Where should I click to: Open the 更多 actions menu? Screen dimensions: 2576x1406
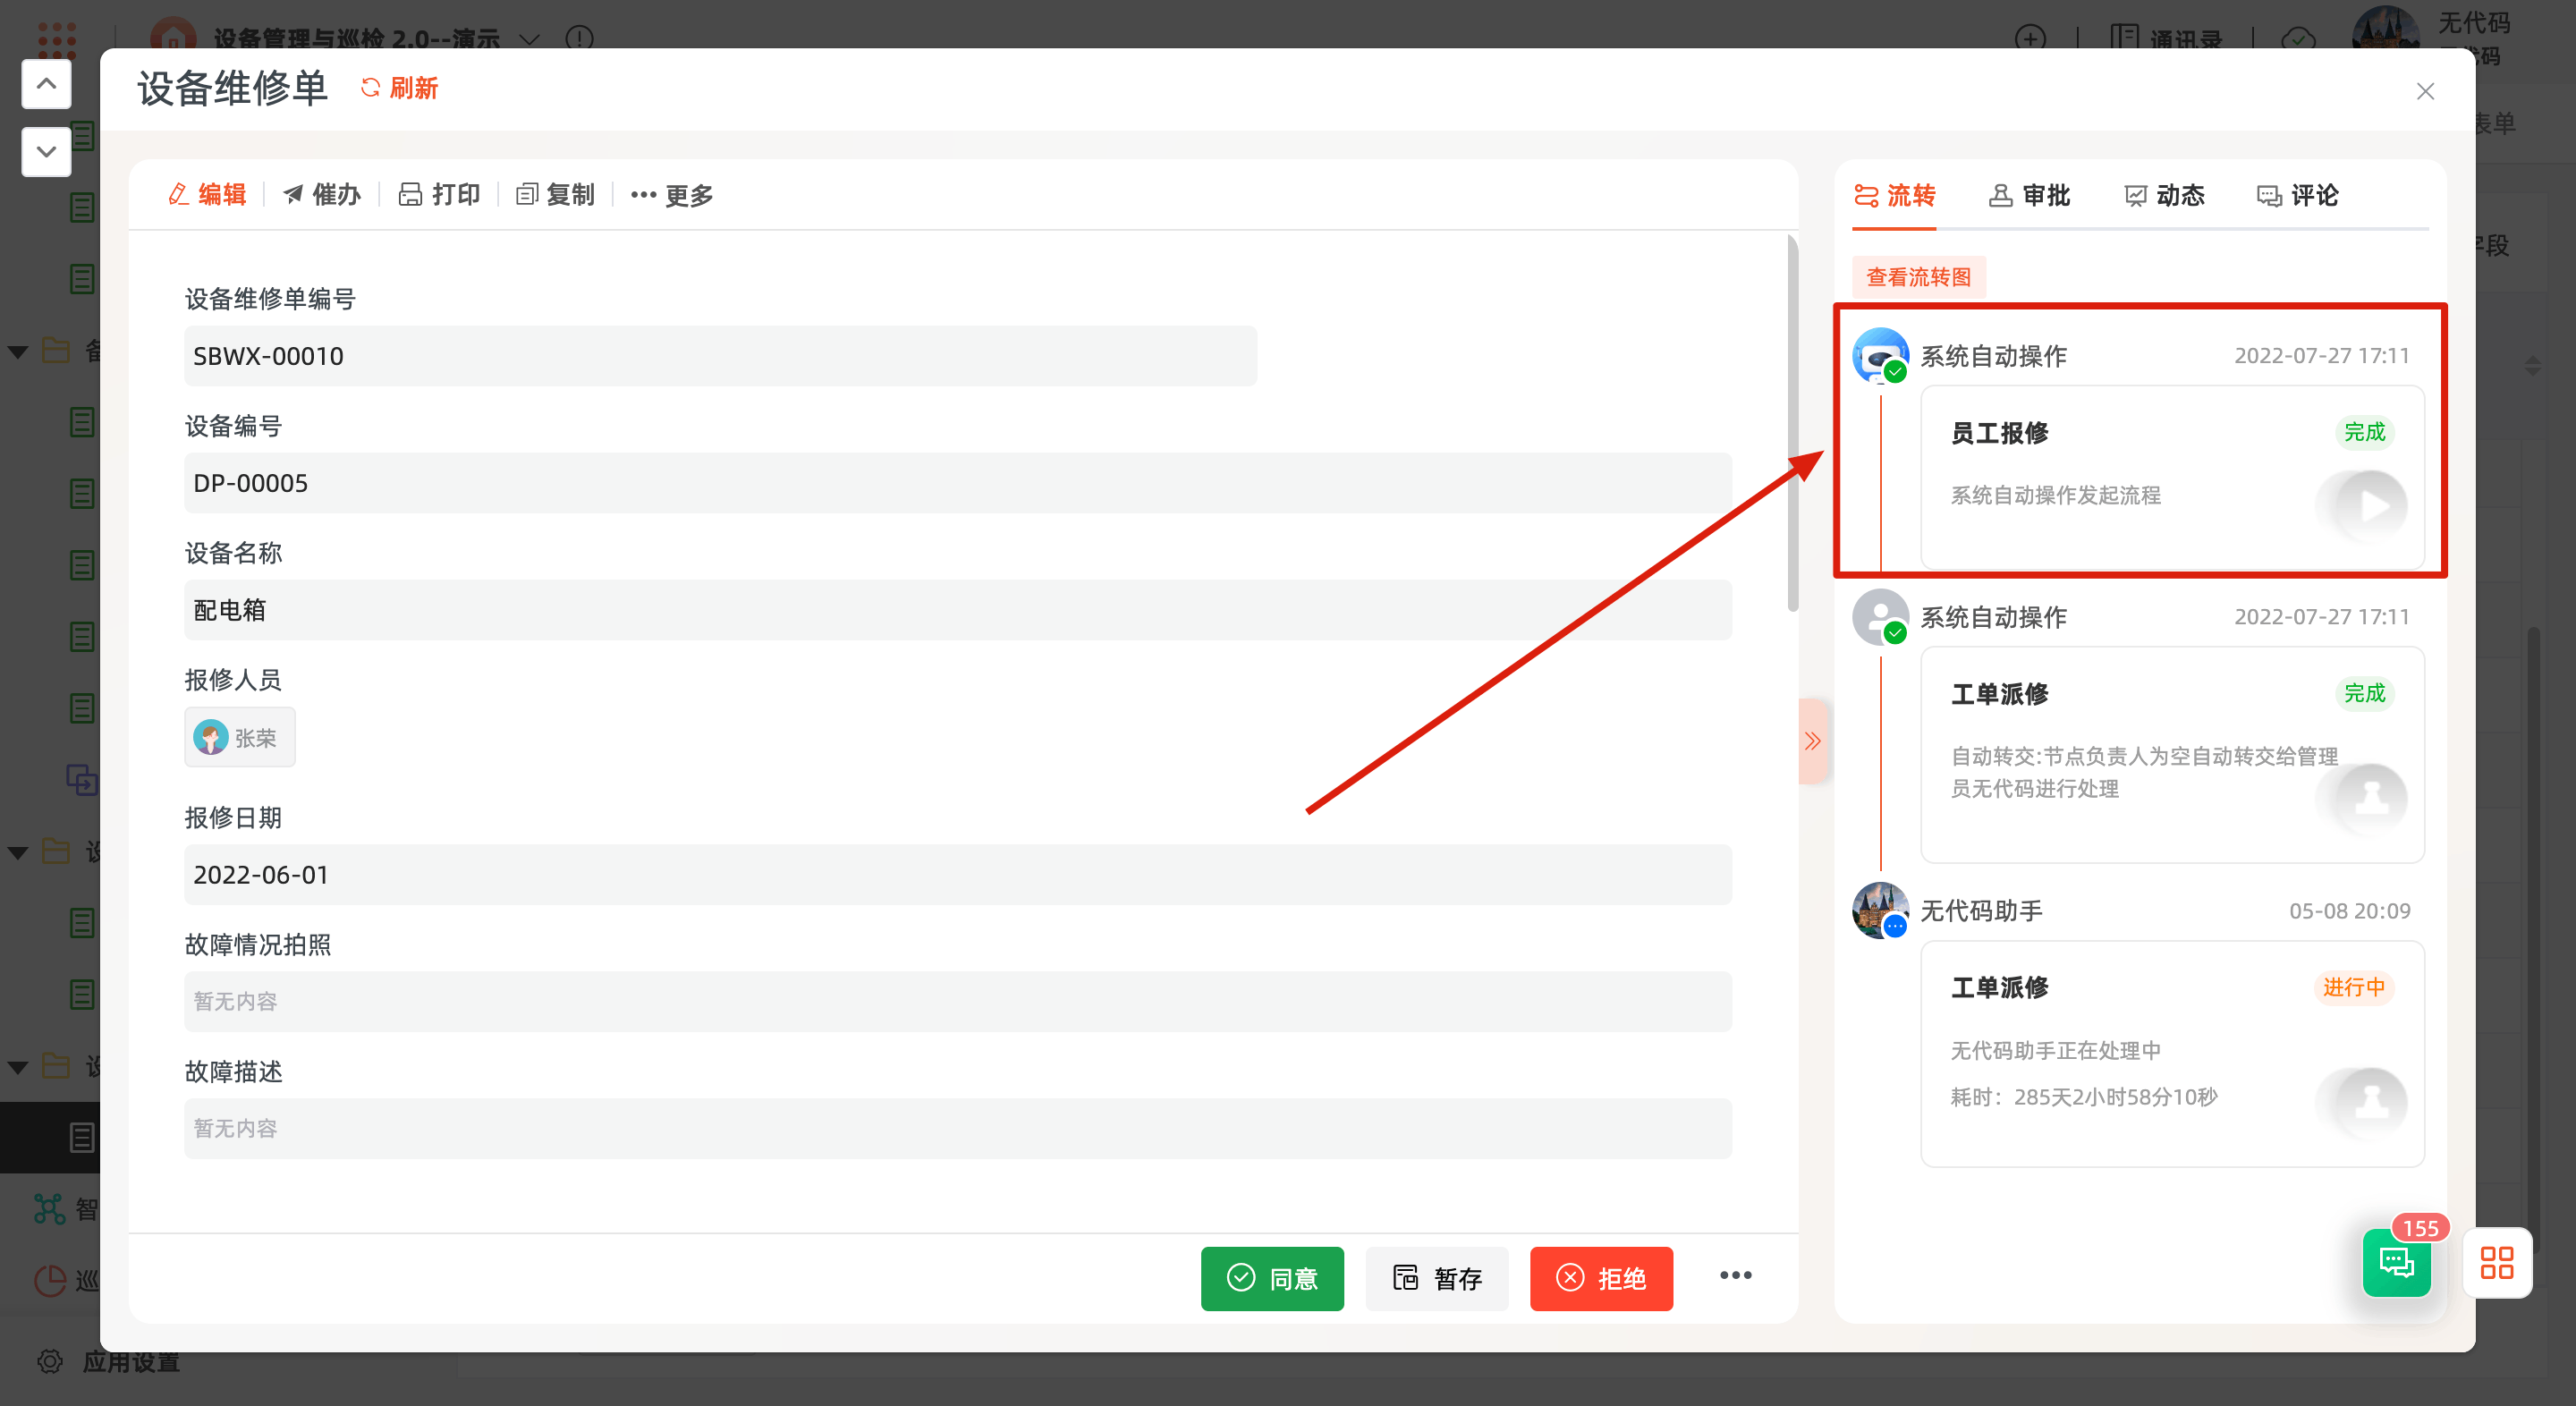click(673, 195)
